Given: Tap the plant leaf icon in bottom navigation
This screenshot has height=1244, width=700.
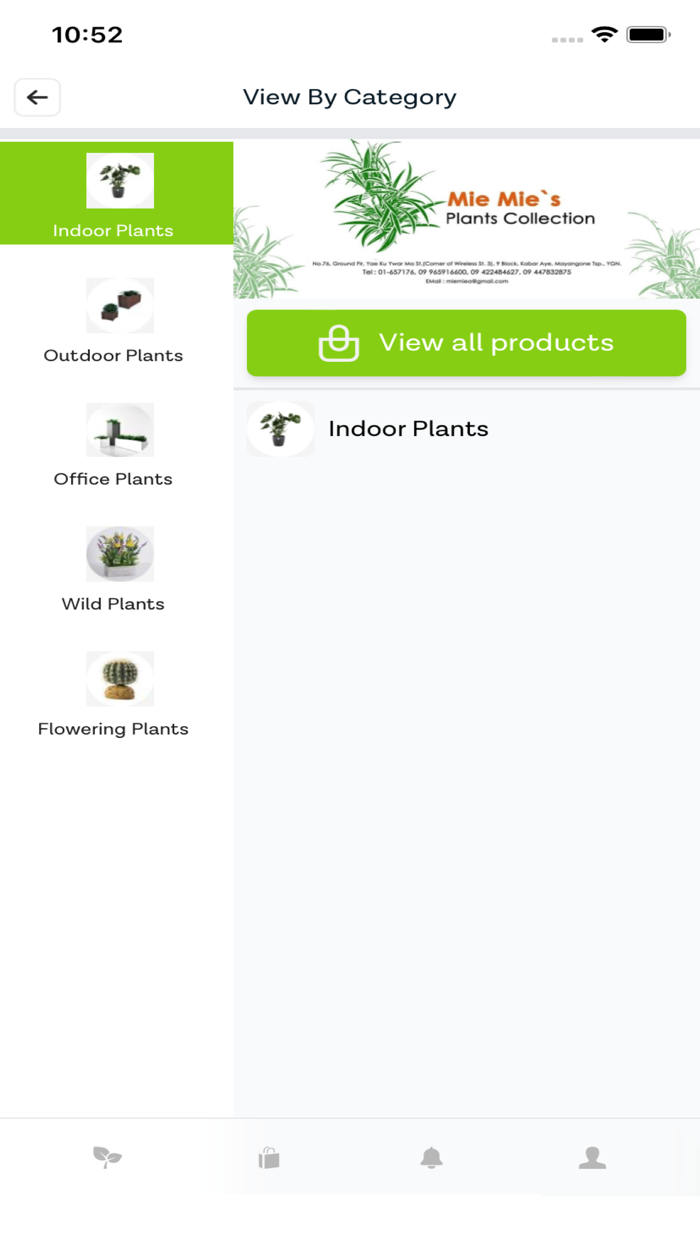Looking at the screenshot, I should click(107, 1157).
